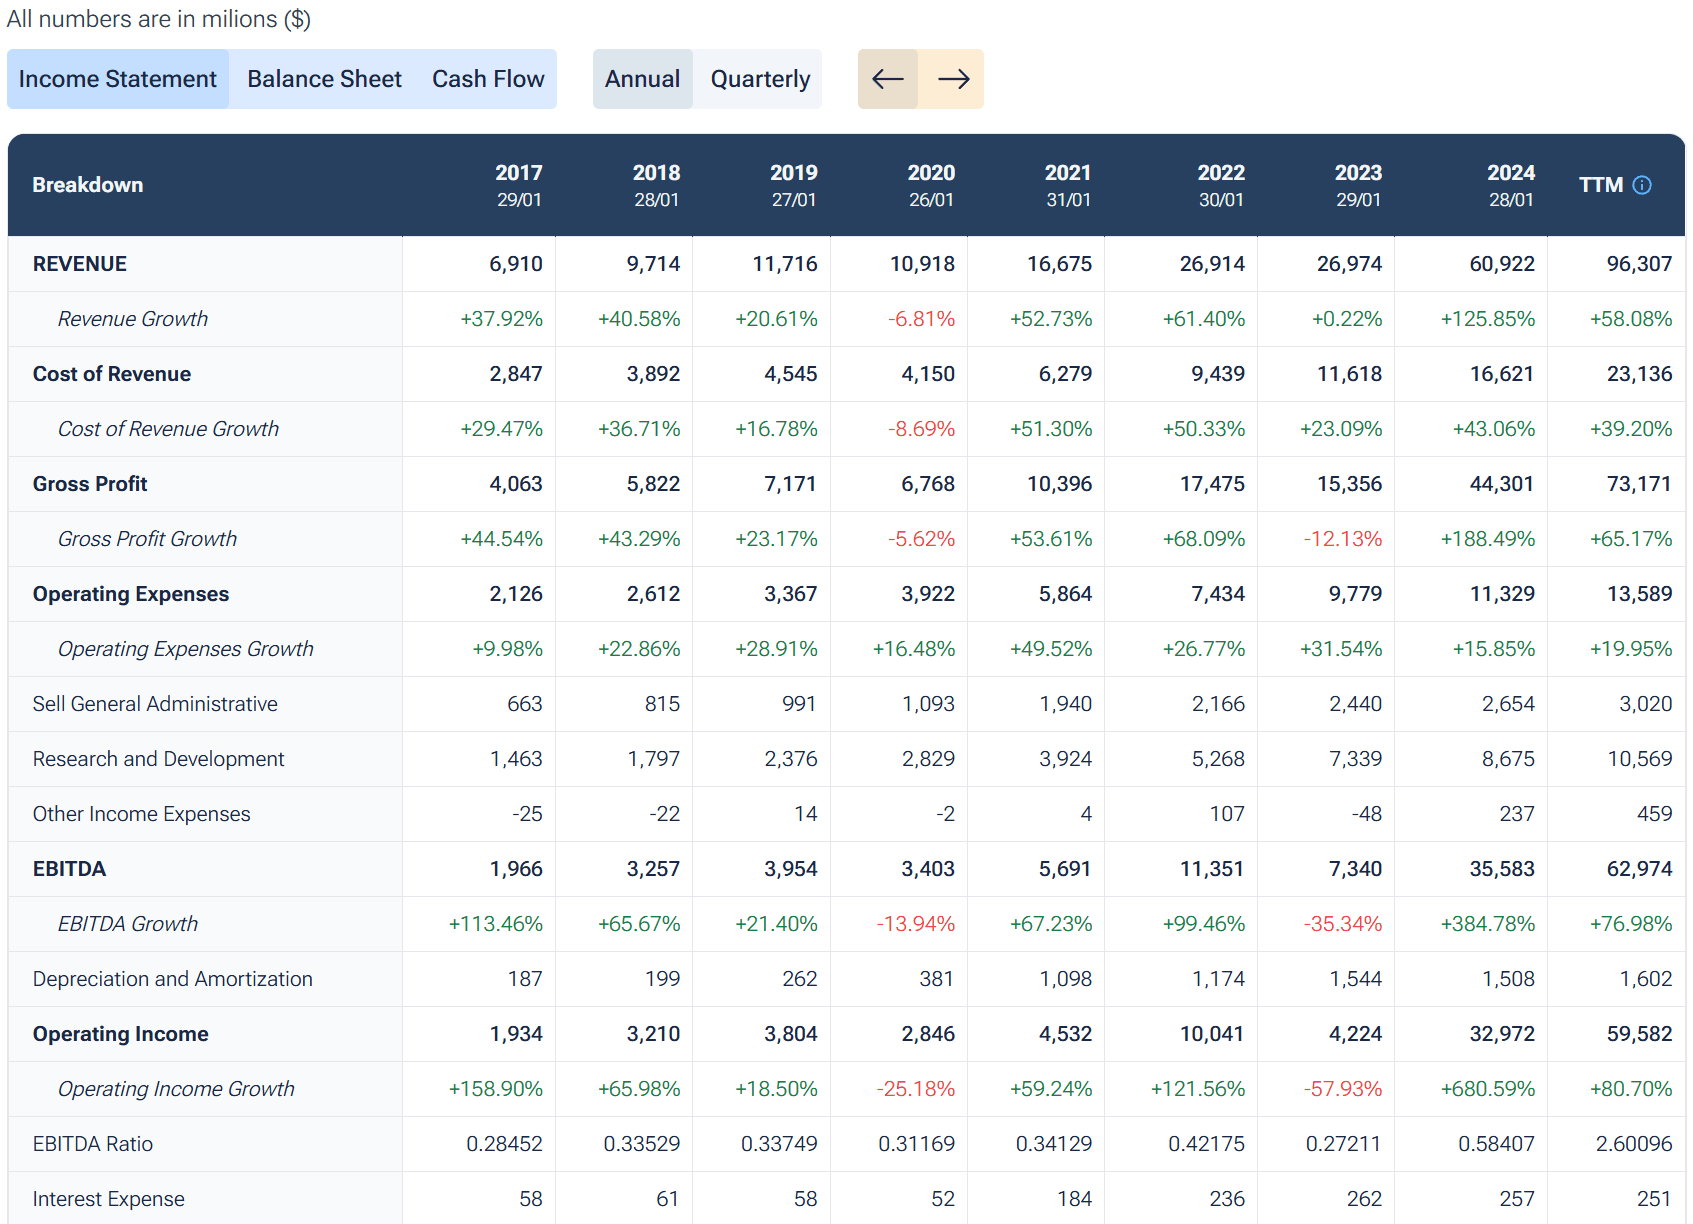Select the REVENUE row label
This screenshot has height=1224, width=1693.
click(80, 264)
